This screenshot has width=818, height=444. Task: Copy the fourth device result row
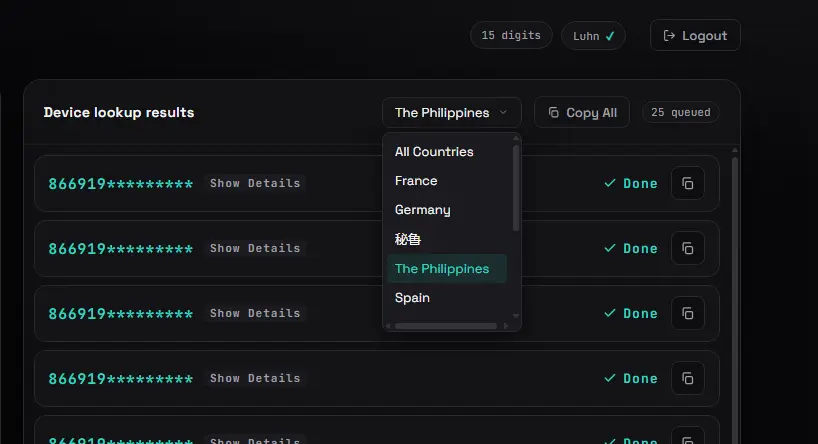coord(688,378)
